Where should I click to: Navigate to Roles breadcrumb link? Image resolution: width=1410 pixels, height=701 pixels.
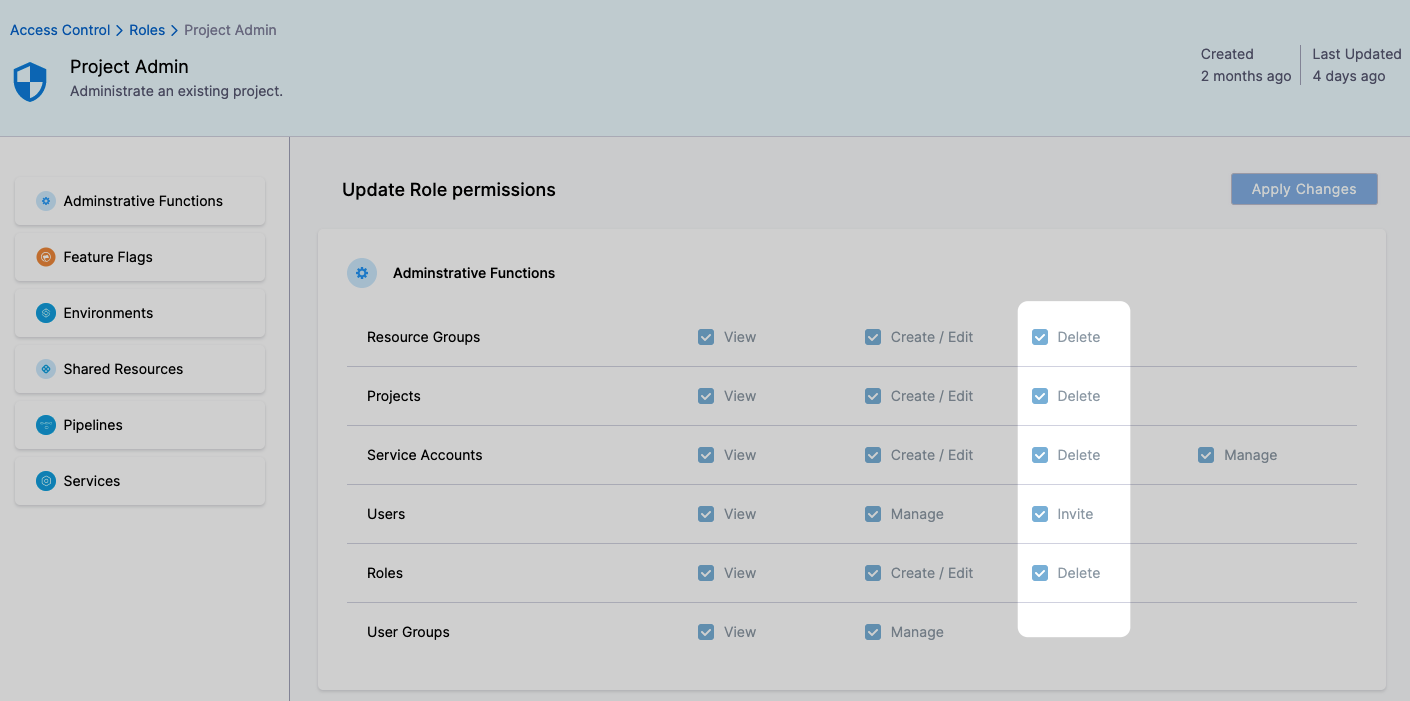[147, 30]
